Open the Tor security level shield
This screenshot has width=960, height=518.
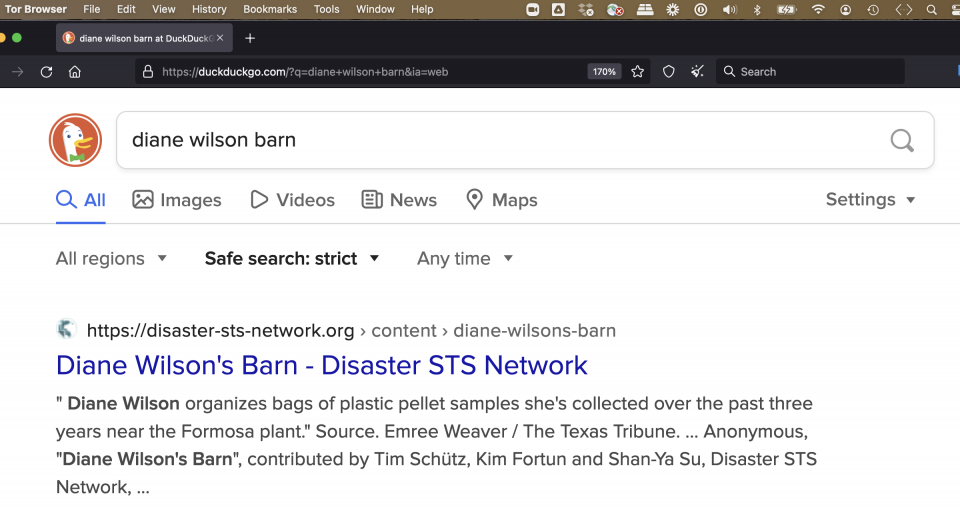click(669, 72)
